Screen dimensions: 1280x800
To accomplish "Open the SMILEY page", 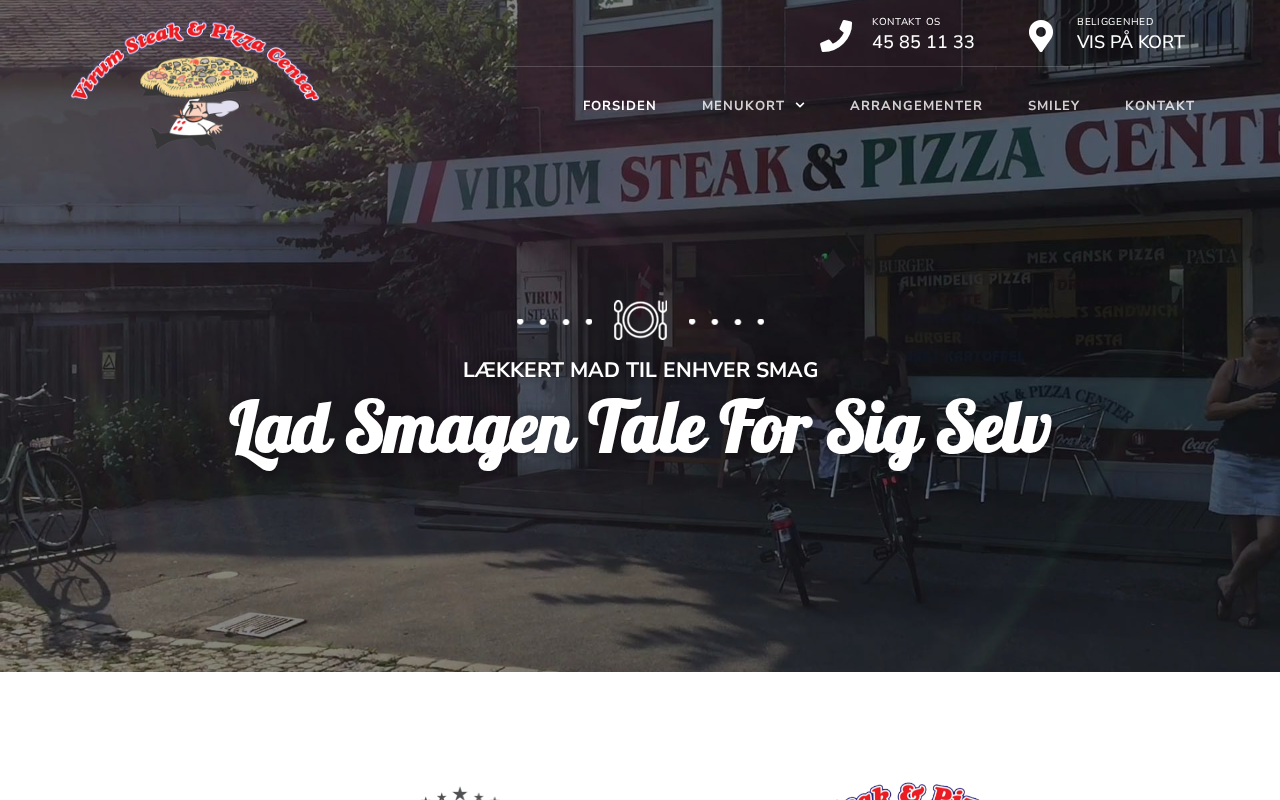I will [1054, 106].
